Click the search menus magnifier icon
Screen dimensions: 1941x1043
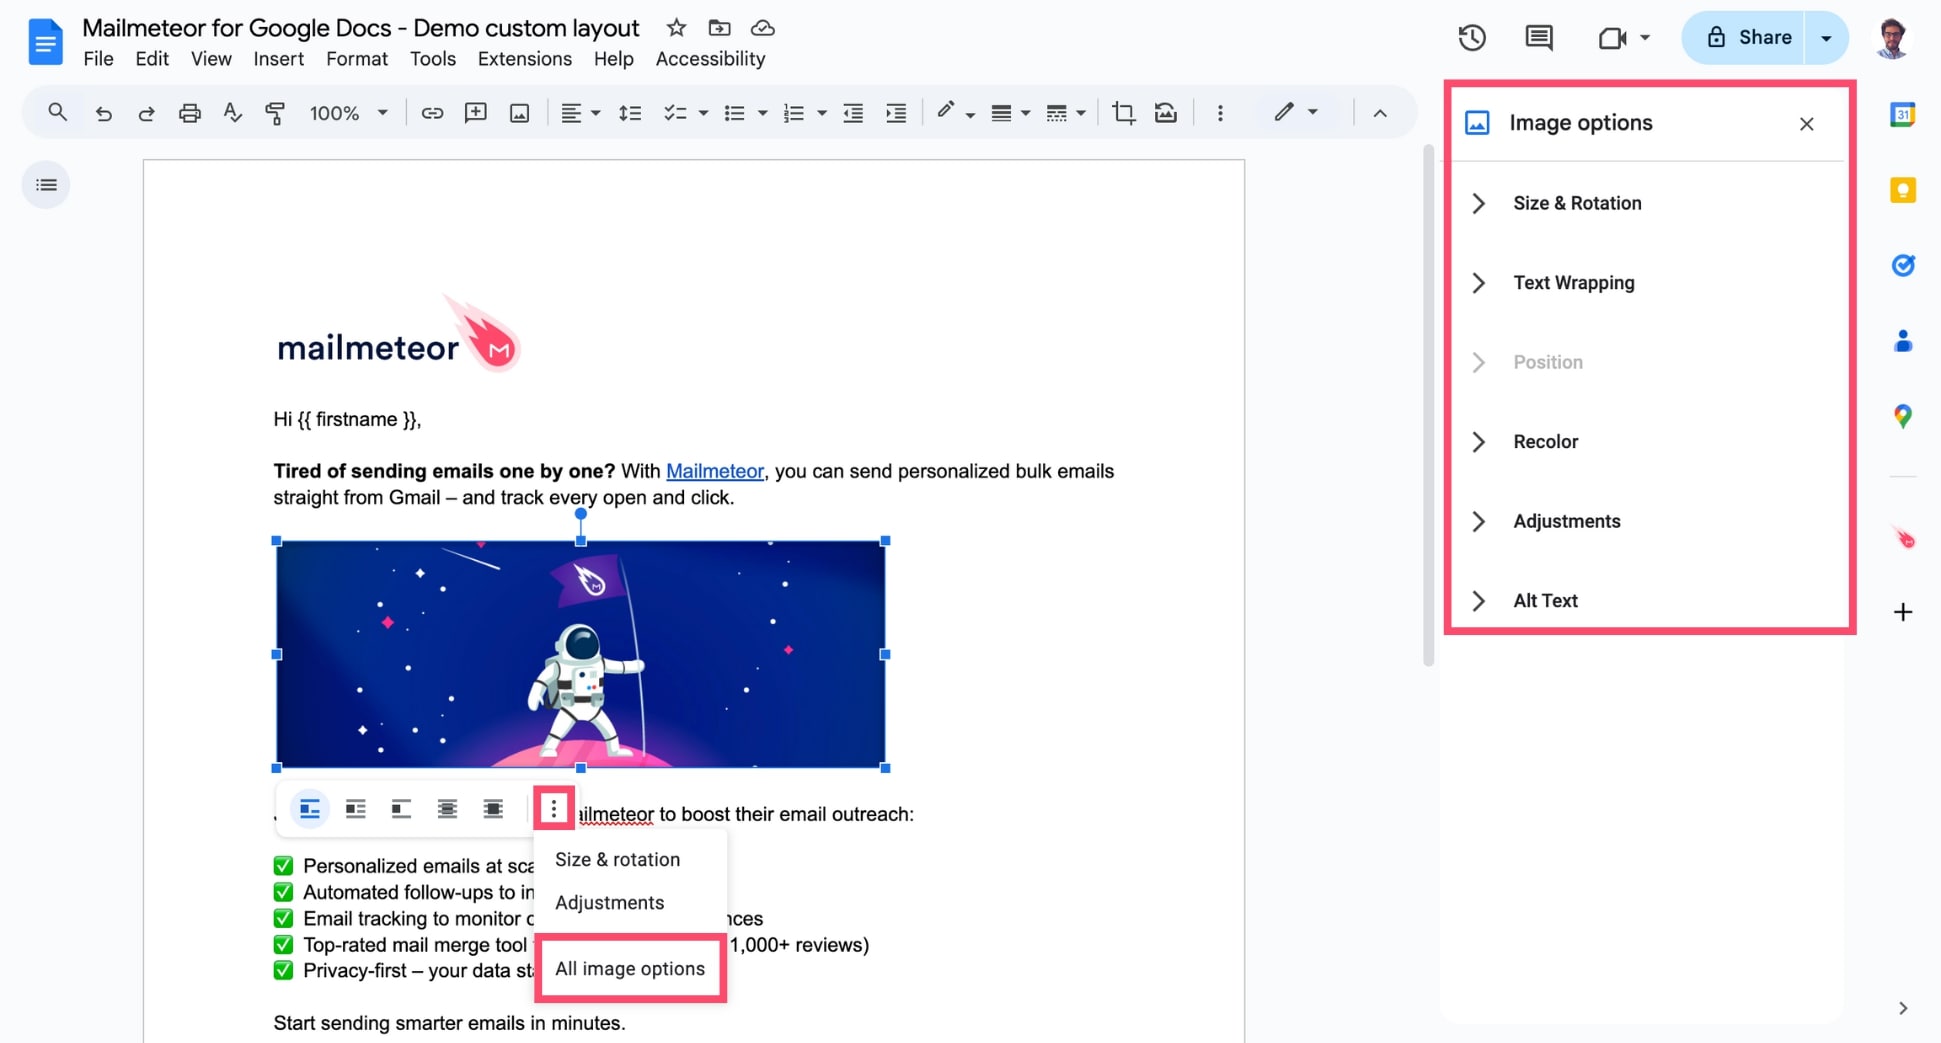coord(57,113)
